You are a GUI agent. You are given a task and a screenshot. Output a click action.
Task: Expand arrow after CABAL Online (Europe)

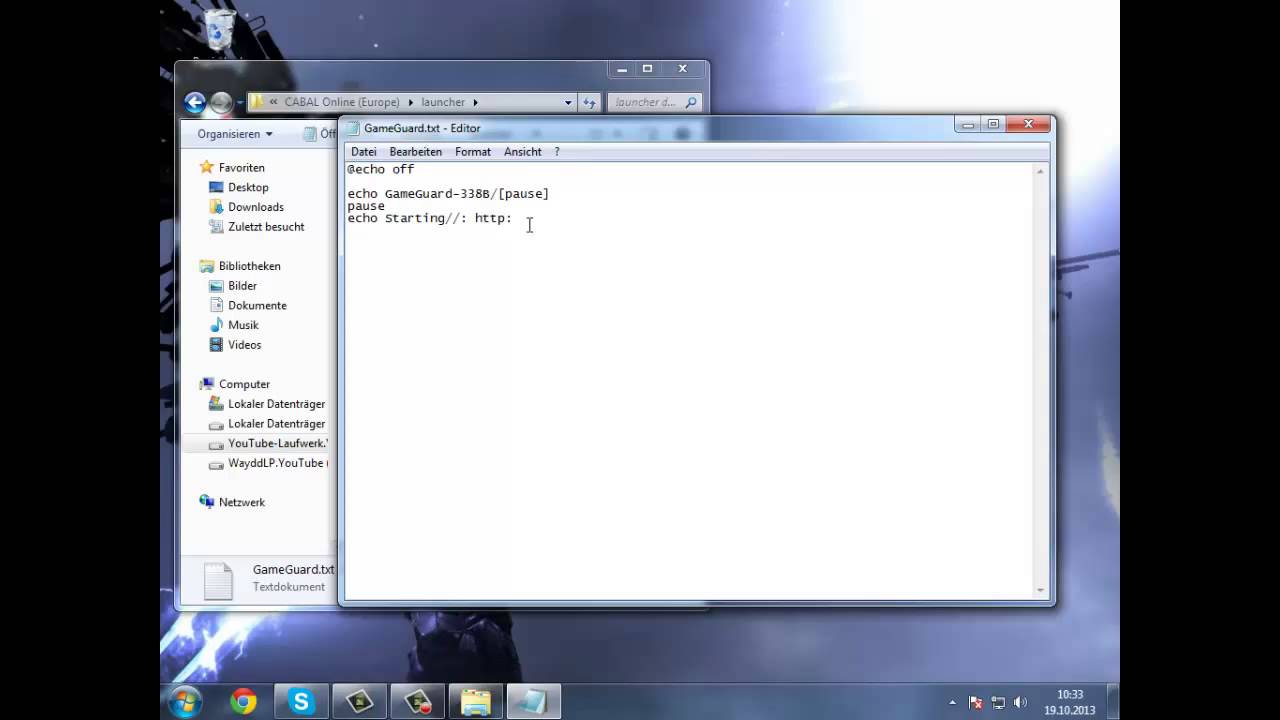click(x=410, y=102)
